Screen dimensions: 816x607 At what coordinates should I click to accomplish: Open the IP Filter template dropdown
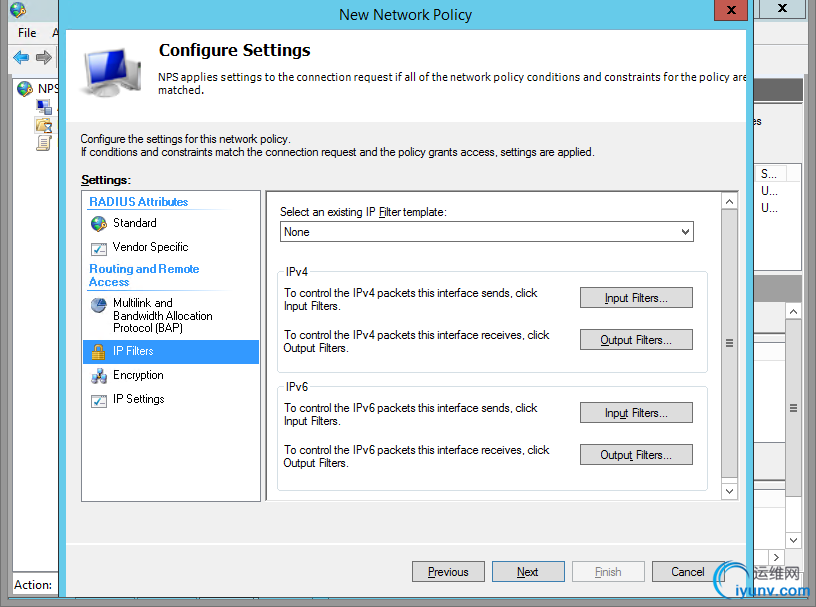(487, 232)
